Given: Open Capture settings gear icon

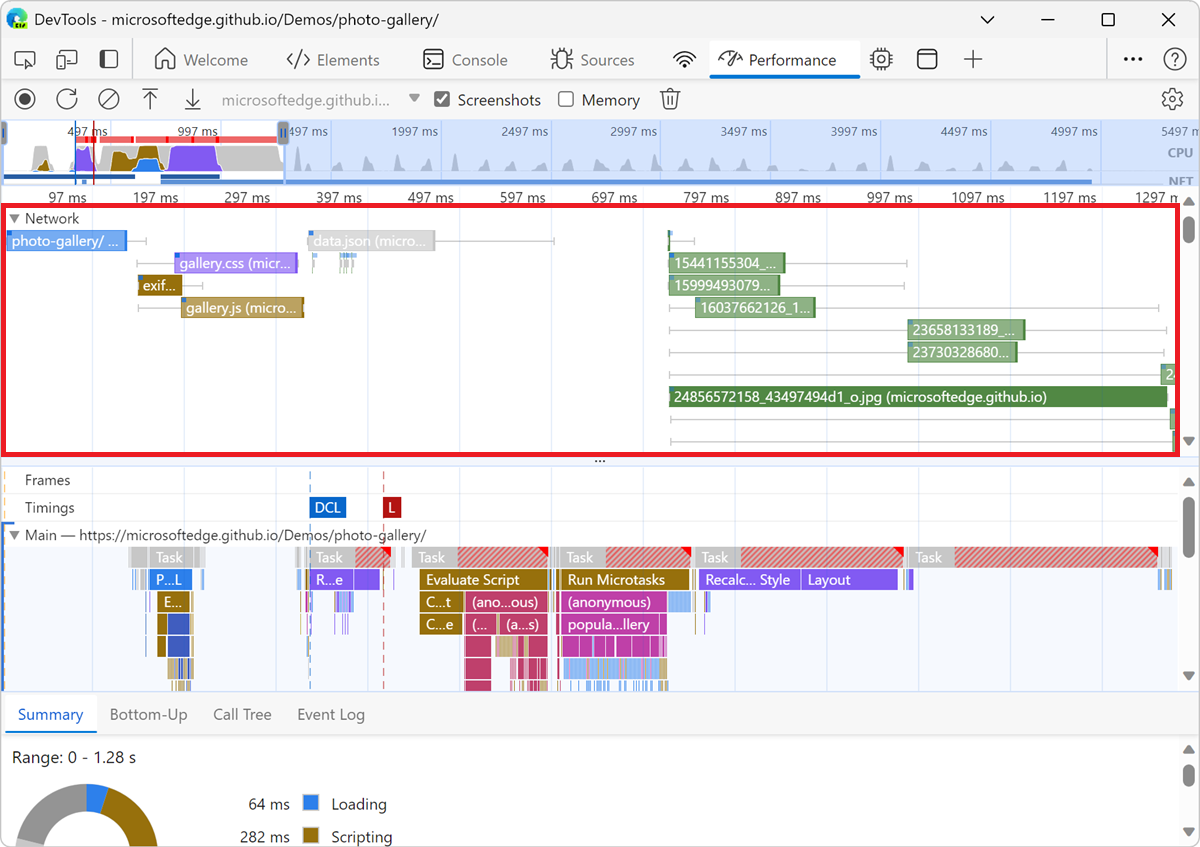Looking at the screenshot, I should 1172,99.
